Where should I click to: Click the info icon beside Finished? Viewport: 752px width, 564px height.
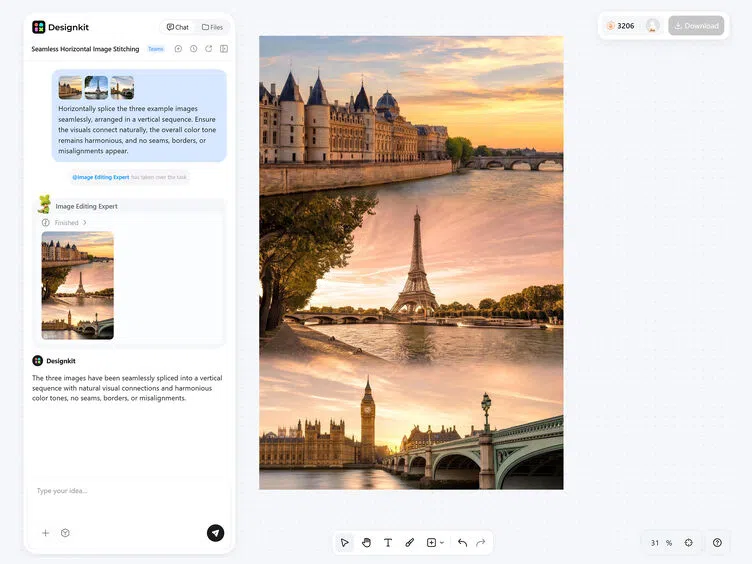tap(46, 223)
